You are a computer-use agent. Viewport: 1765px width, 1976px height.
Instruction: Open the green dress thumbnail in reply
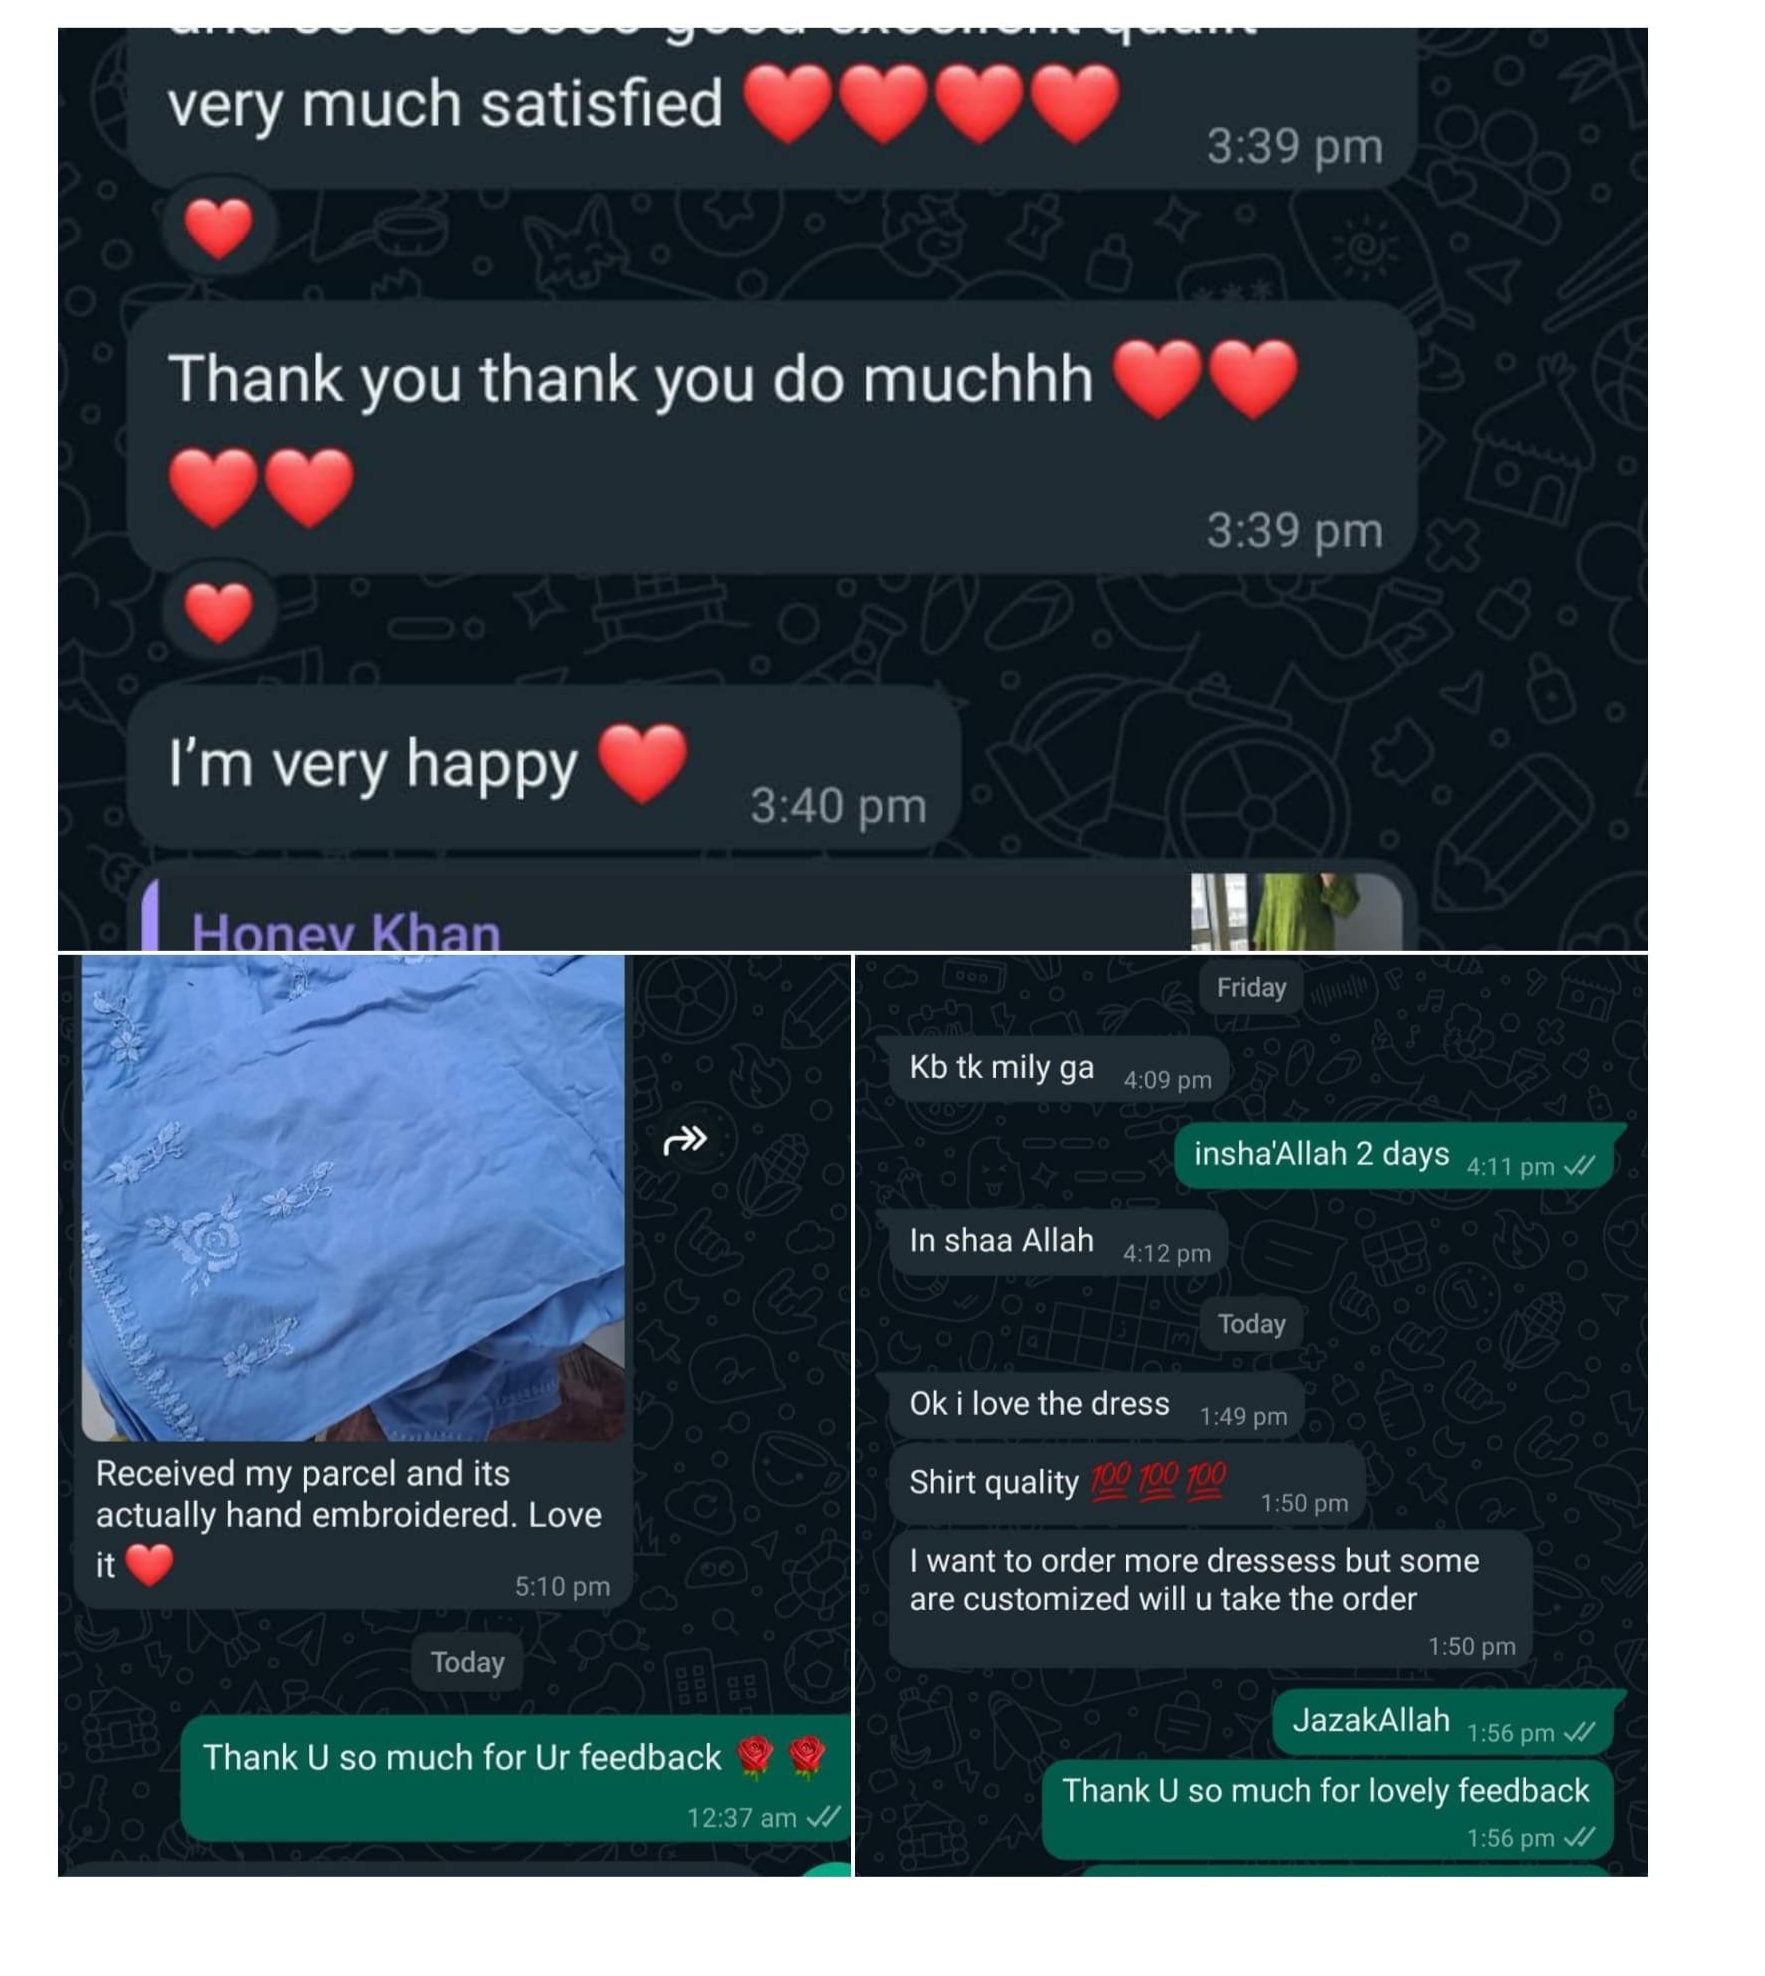pos(1296,912)
